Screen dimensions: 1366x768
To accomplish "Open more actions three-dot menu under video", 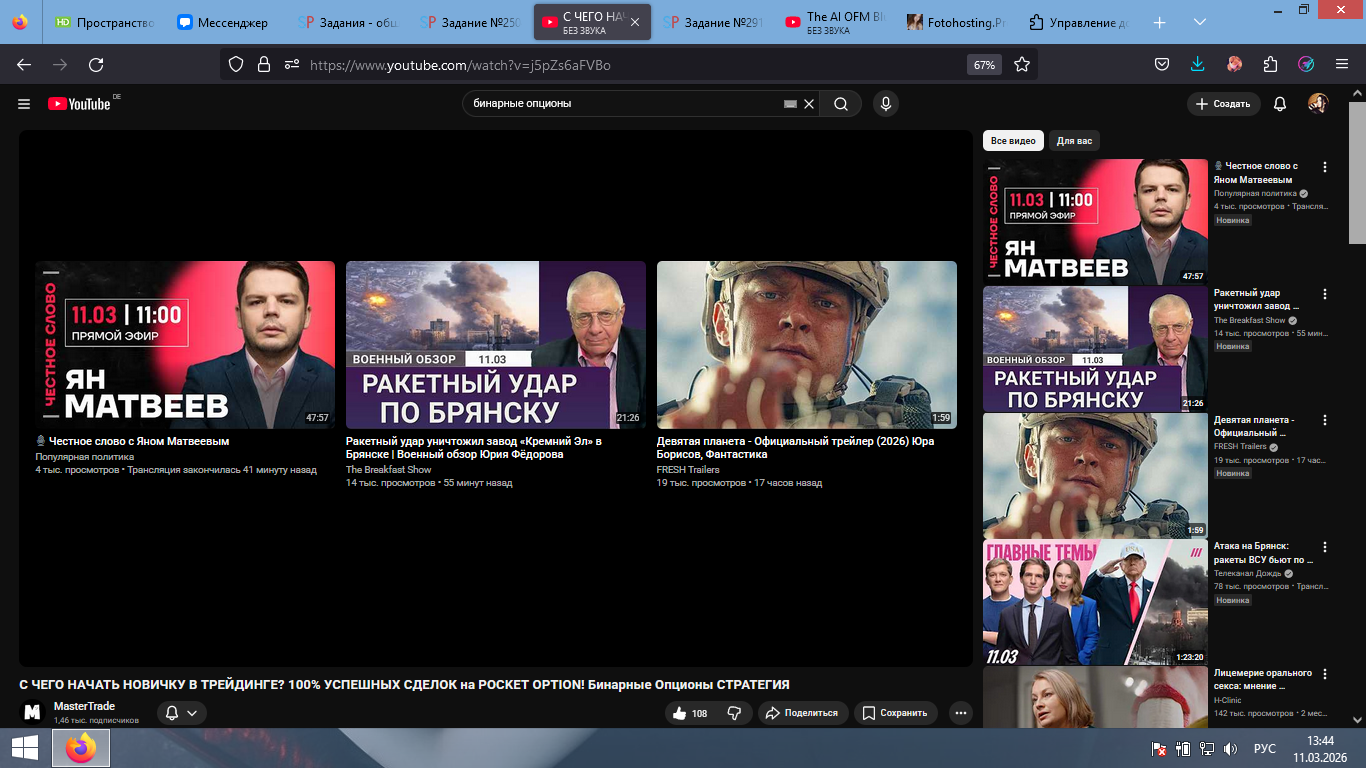I will point(960,713).
